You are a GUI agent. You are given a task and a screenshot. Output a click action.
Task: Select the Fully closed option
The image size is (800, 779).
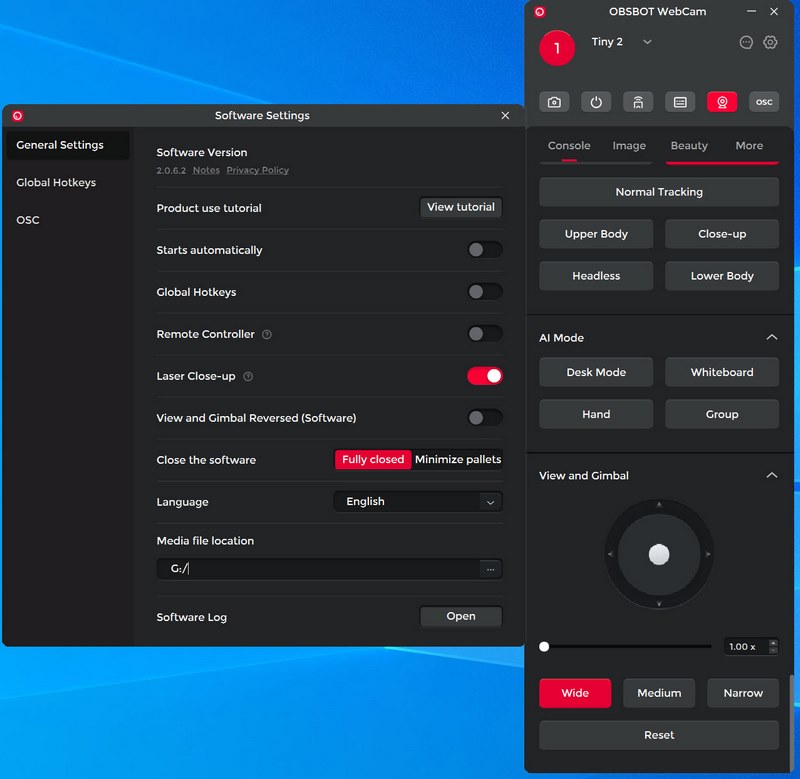(x=373, y=460)
